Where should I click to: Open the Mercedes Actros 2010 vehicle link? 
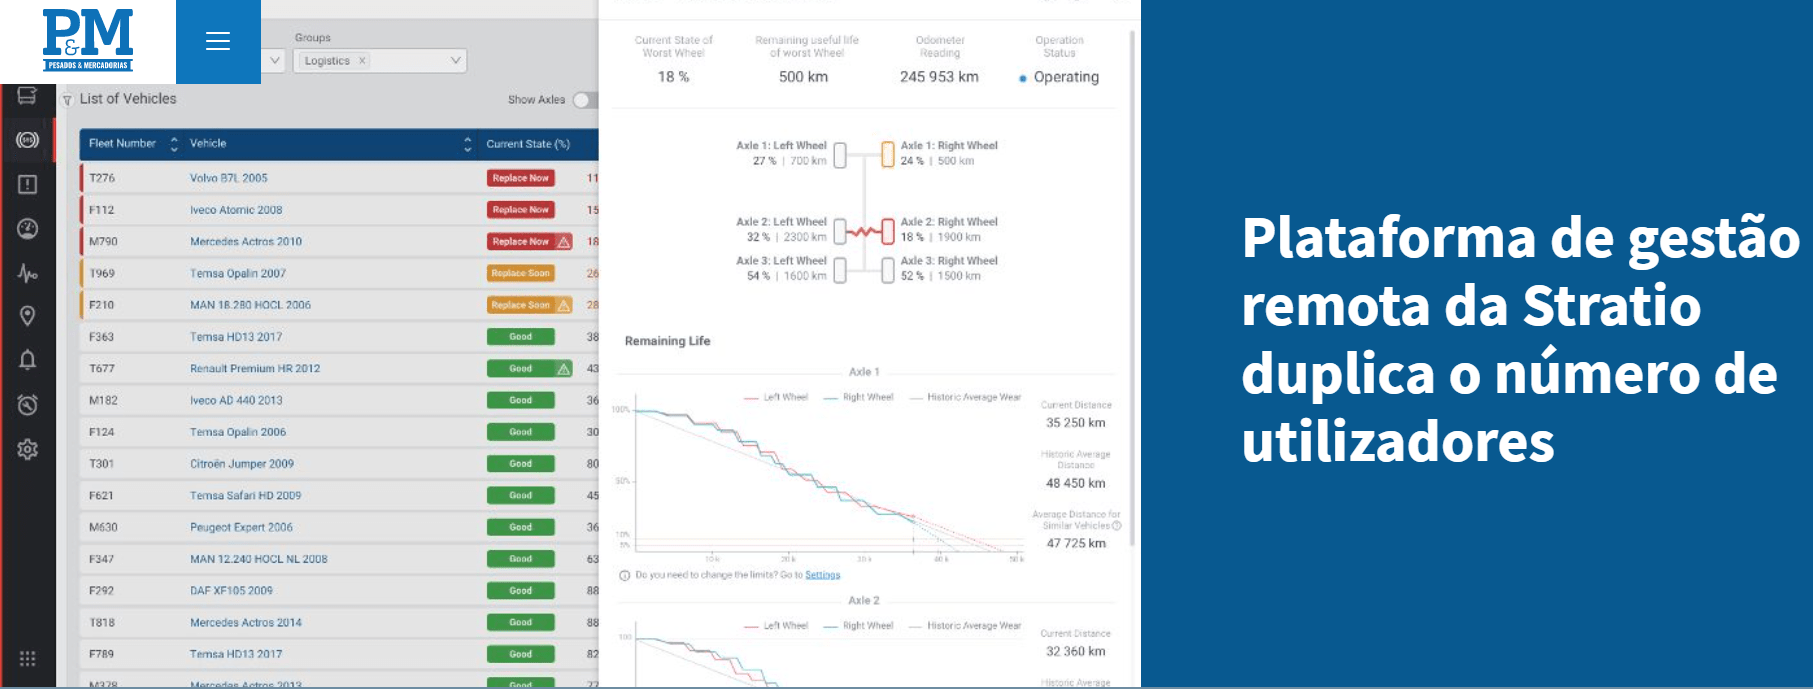tap(246, 242)
